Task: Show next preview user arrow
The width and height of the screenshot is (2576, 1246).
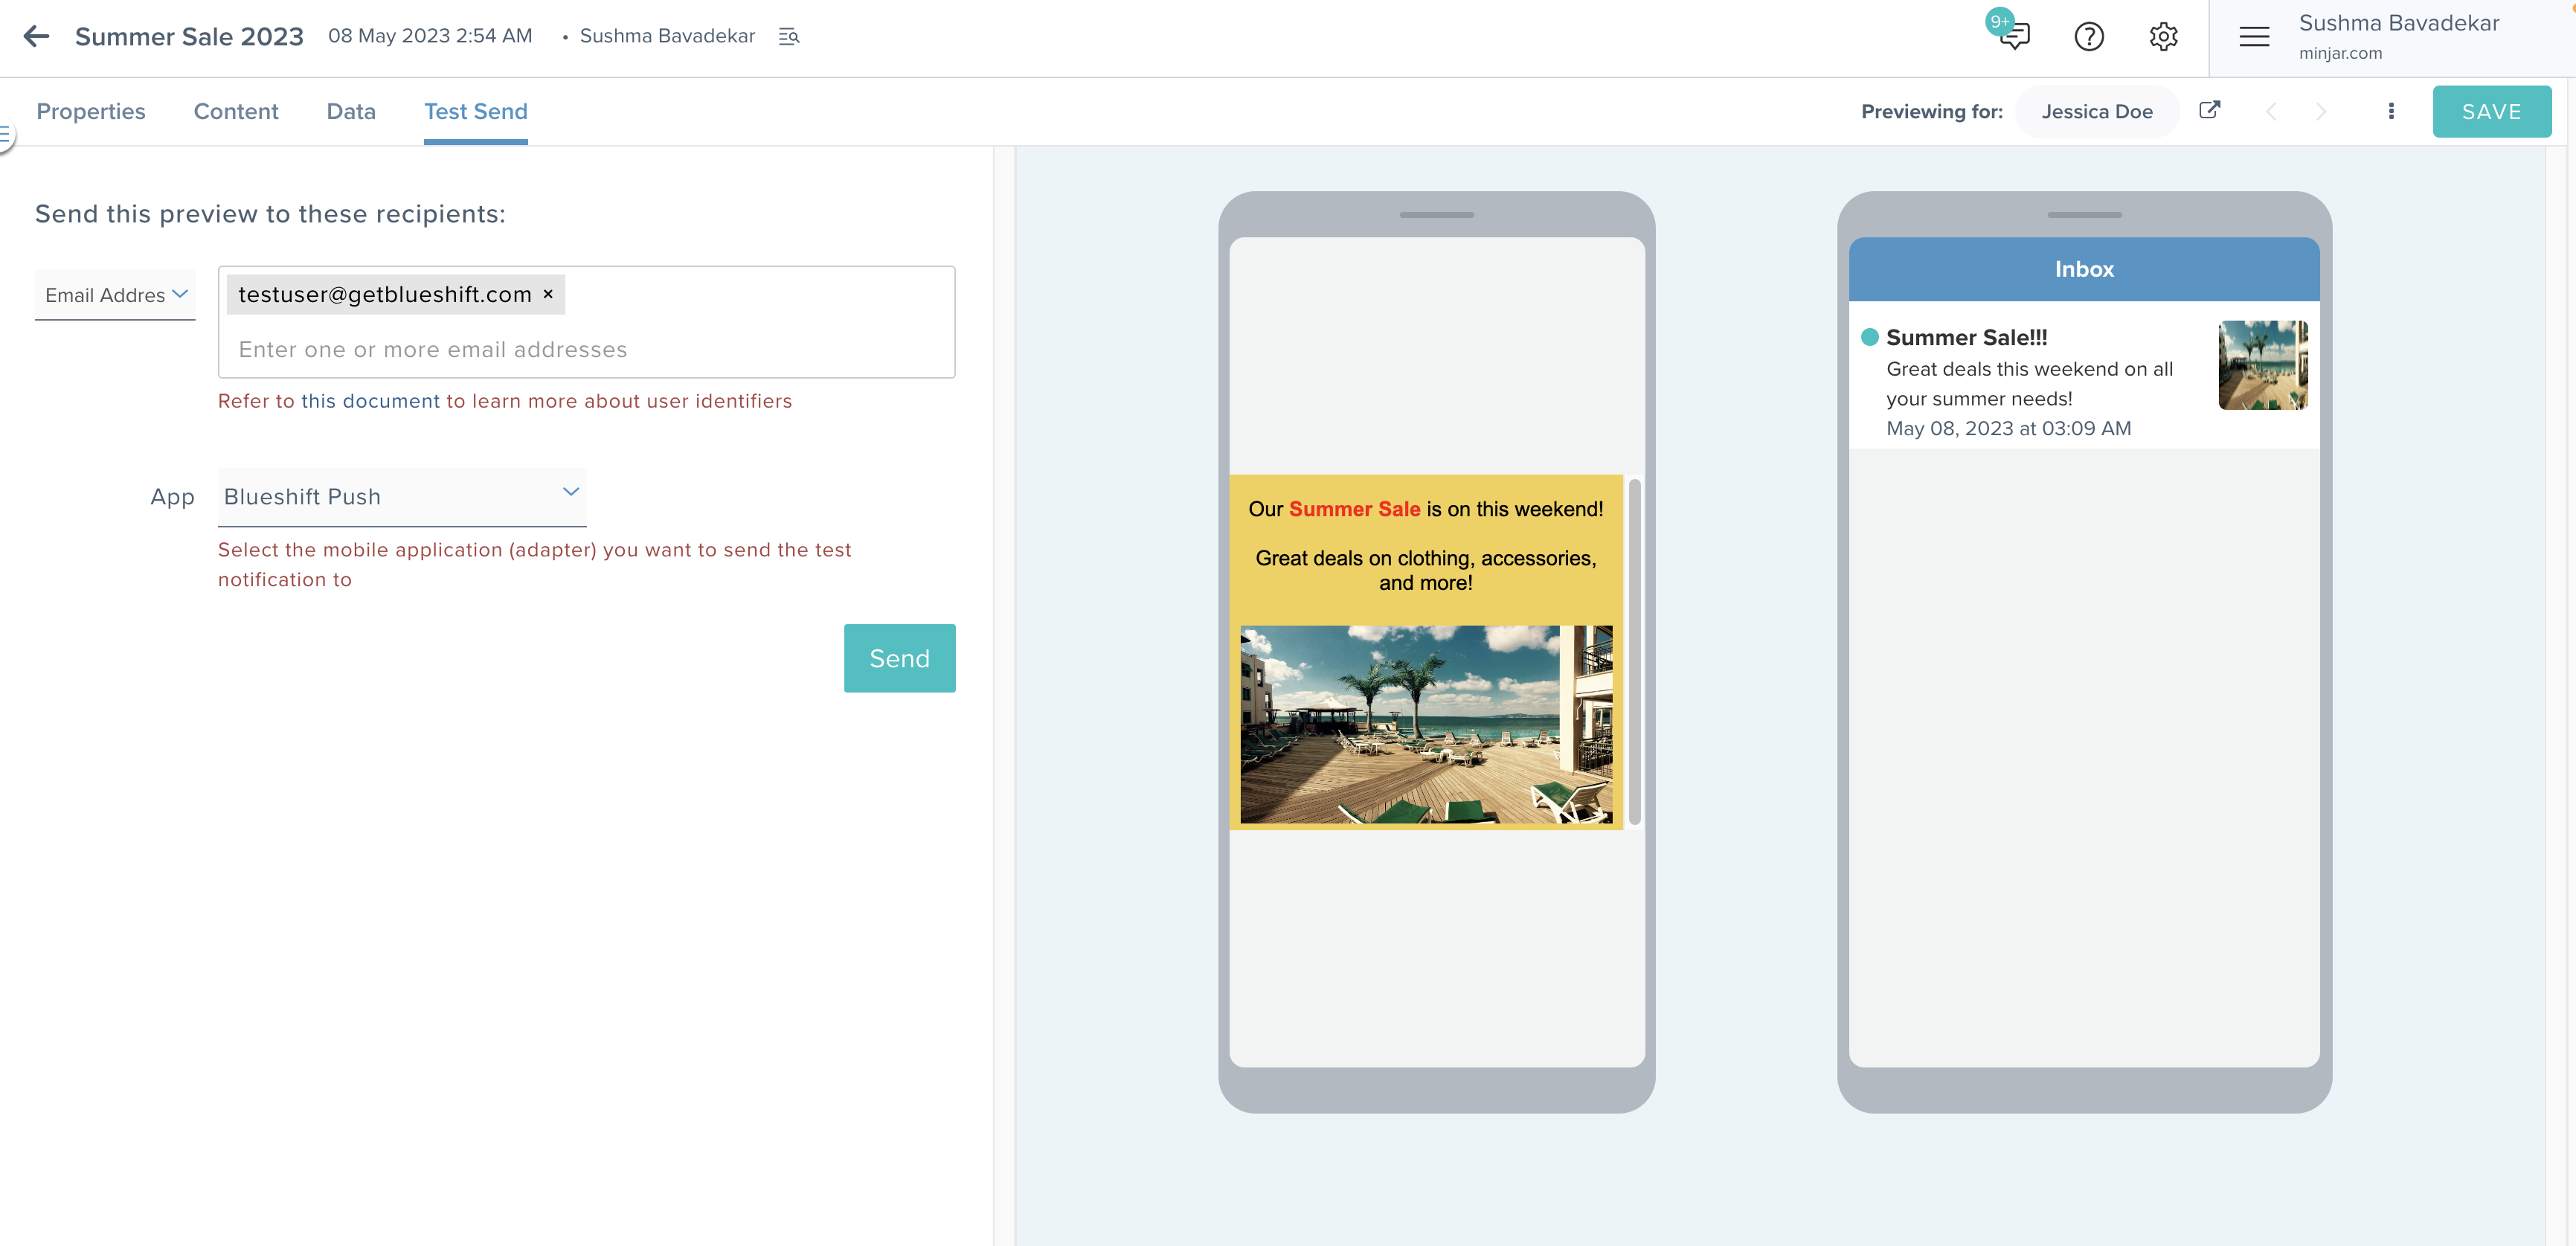Action: coord(2321,111)
